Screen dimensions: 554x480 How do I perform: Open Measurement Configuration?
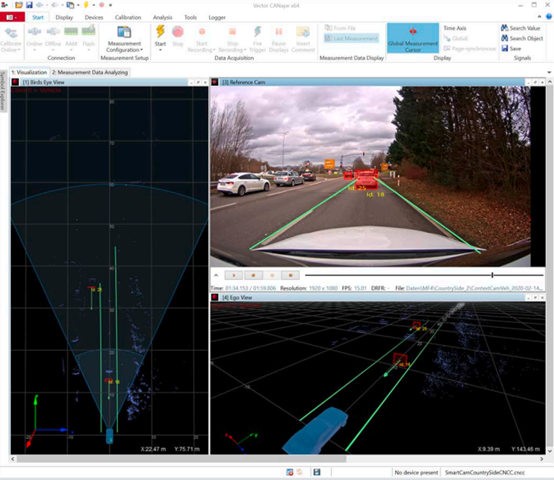click(x=124, y=39)
